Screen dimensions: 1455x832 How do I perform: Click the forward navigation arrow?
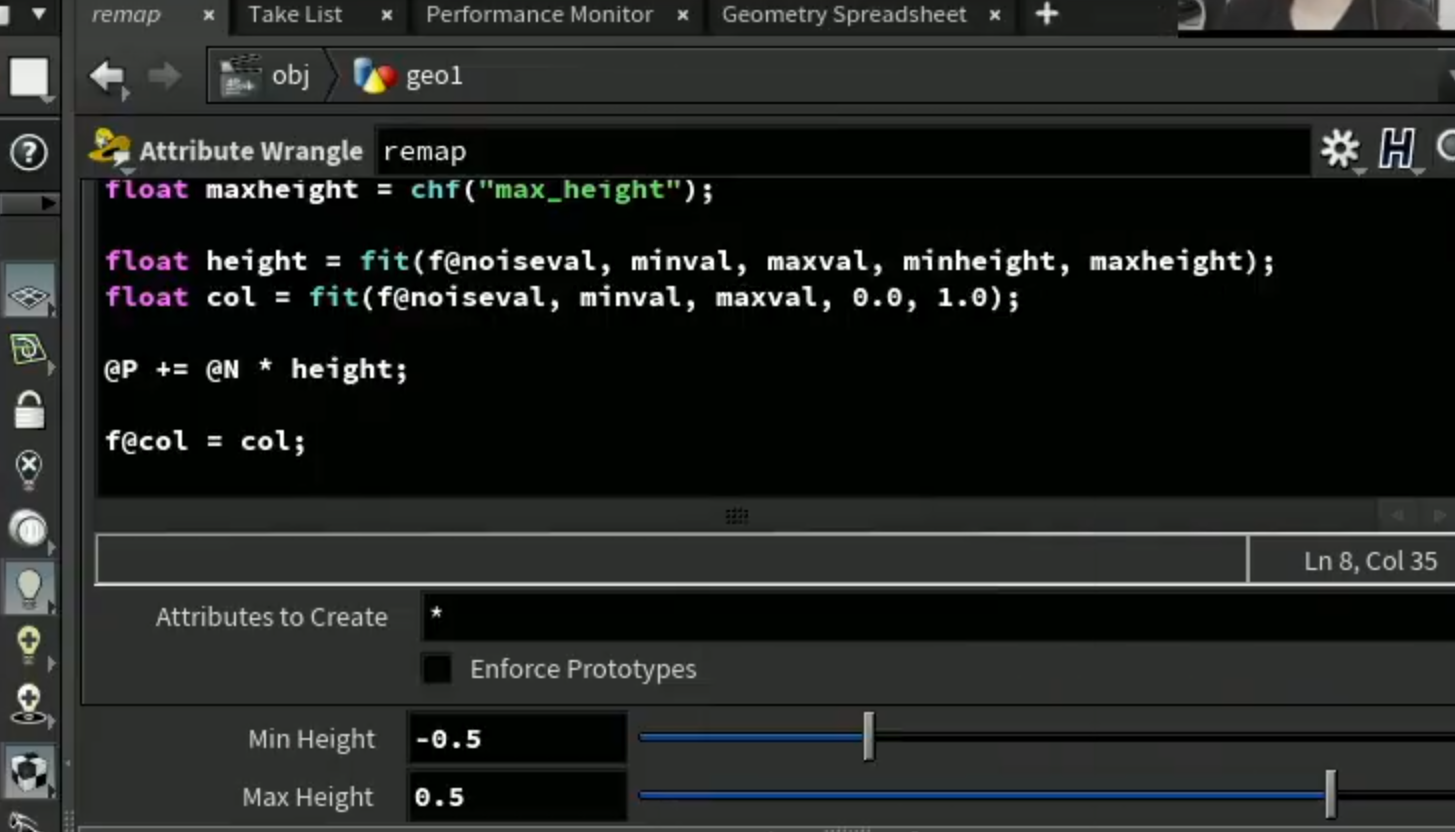click(164, 76)
